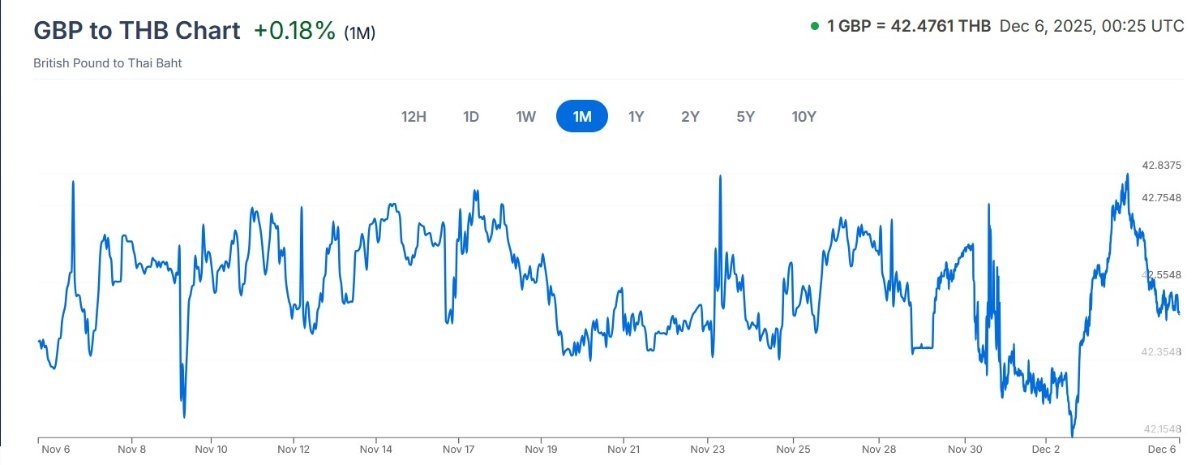Click the Nov 6 x-axis date label

pos(55,450)
